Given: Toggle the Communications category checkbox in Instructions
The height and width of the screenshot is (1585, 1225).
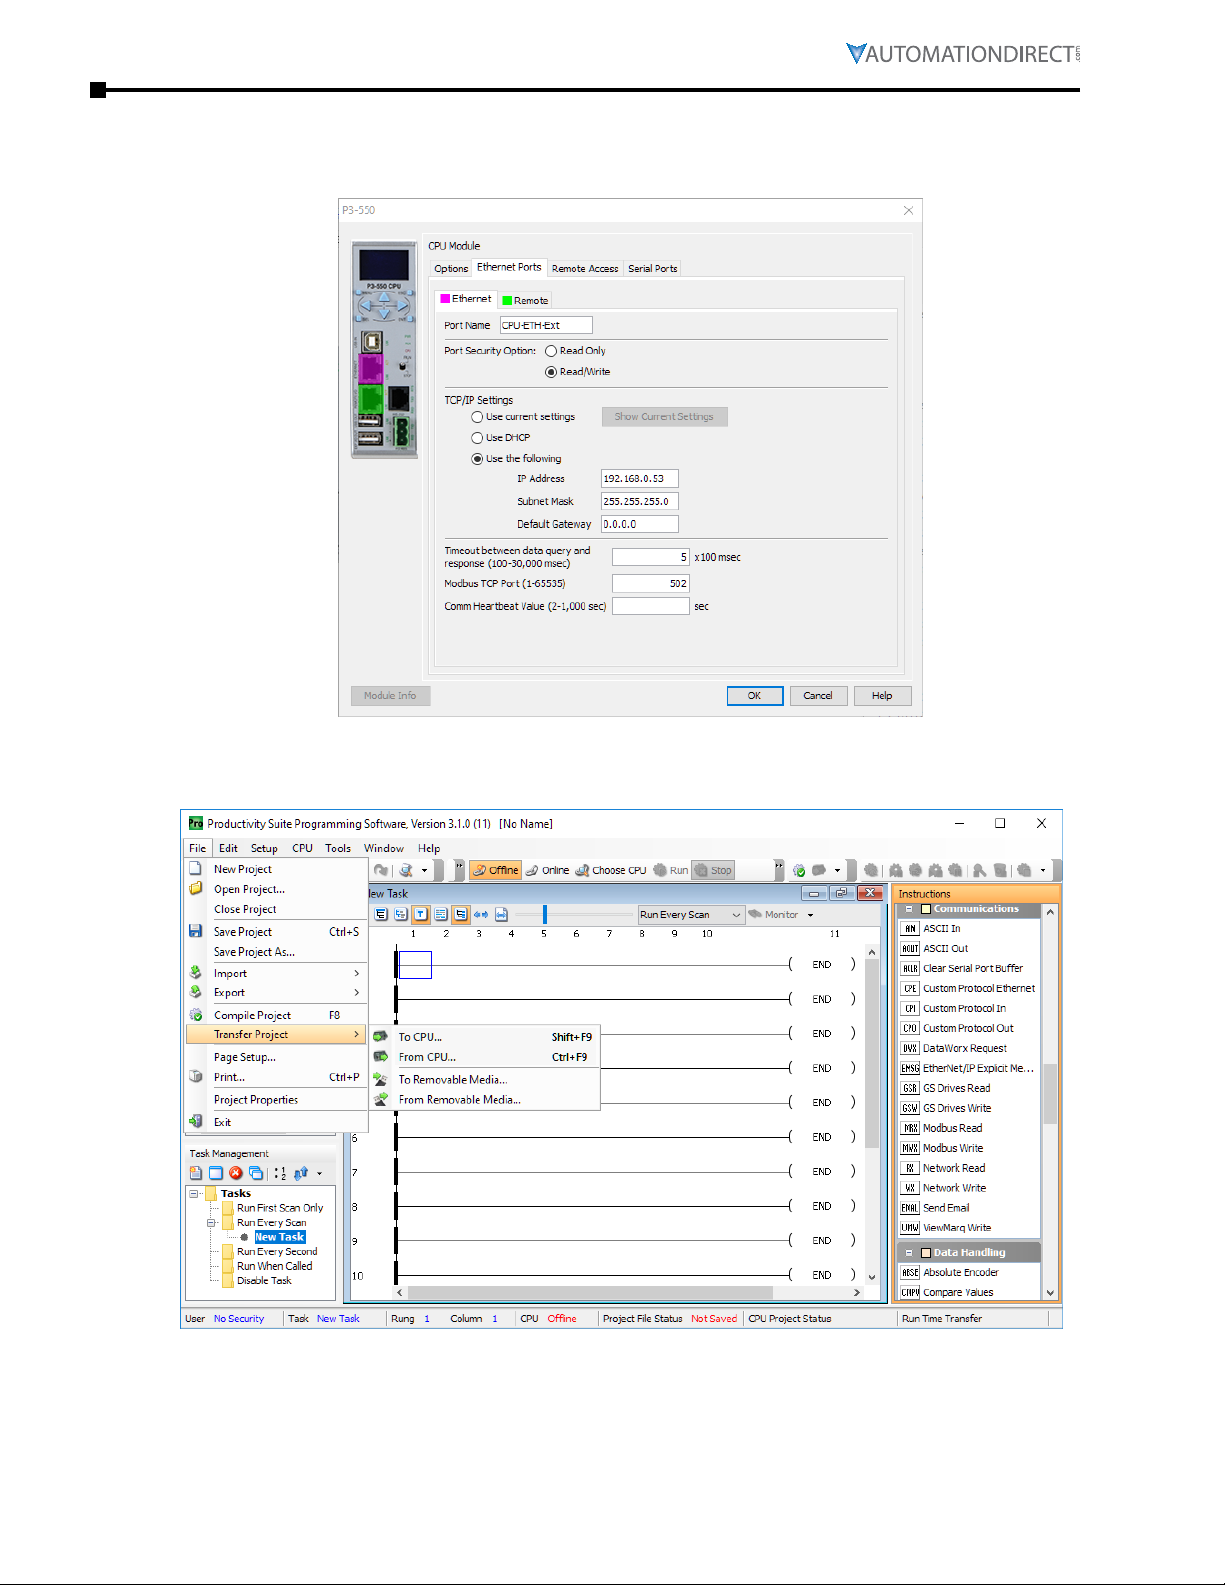Looking at the screenshot, I should (x=926, y=909).
